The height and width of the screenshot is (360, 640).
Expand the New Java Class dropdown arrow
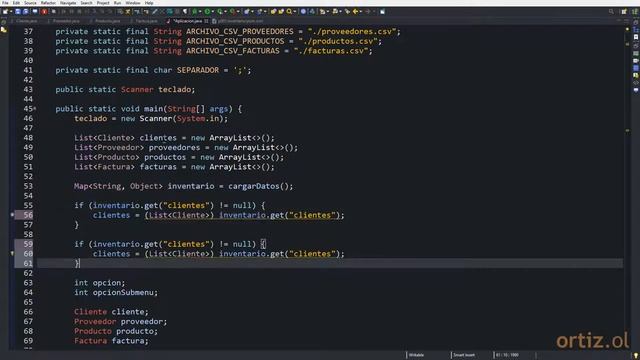(265, 11)
